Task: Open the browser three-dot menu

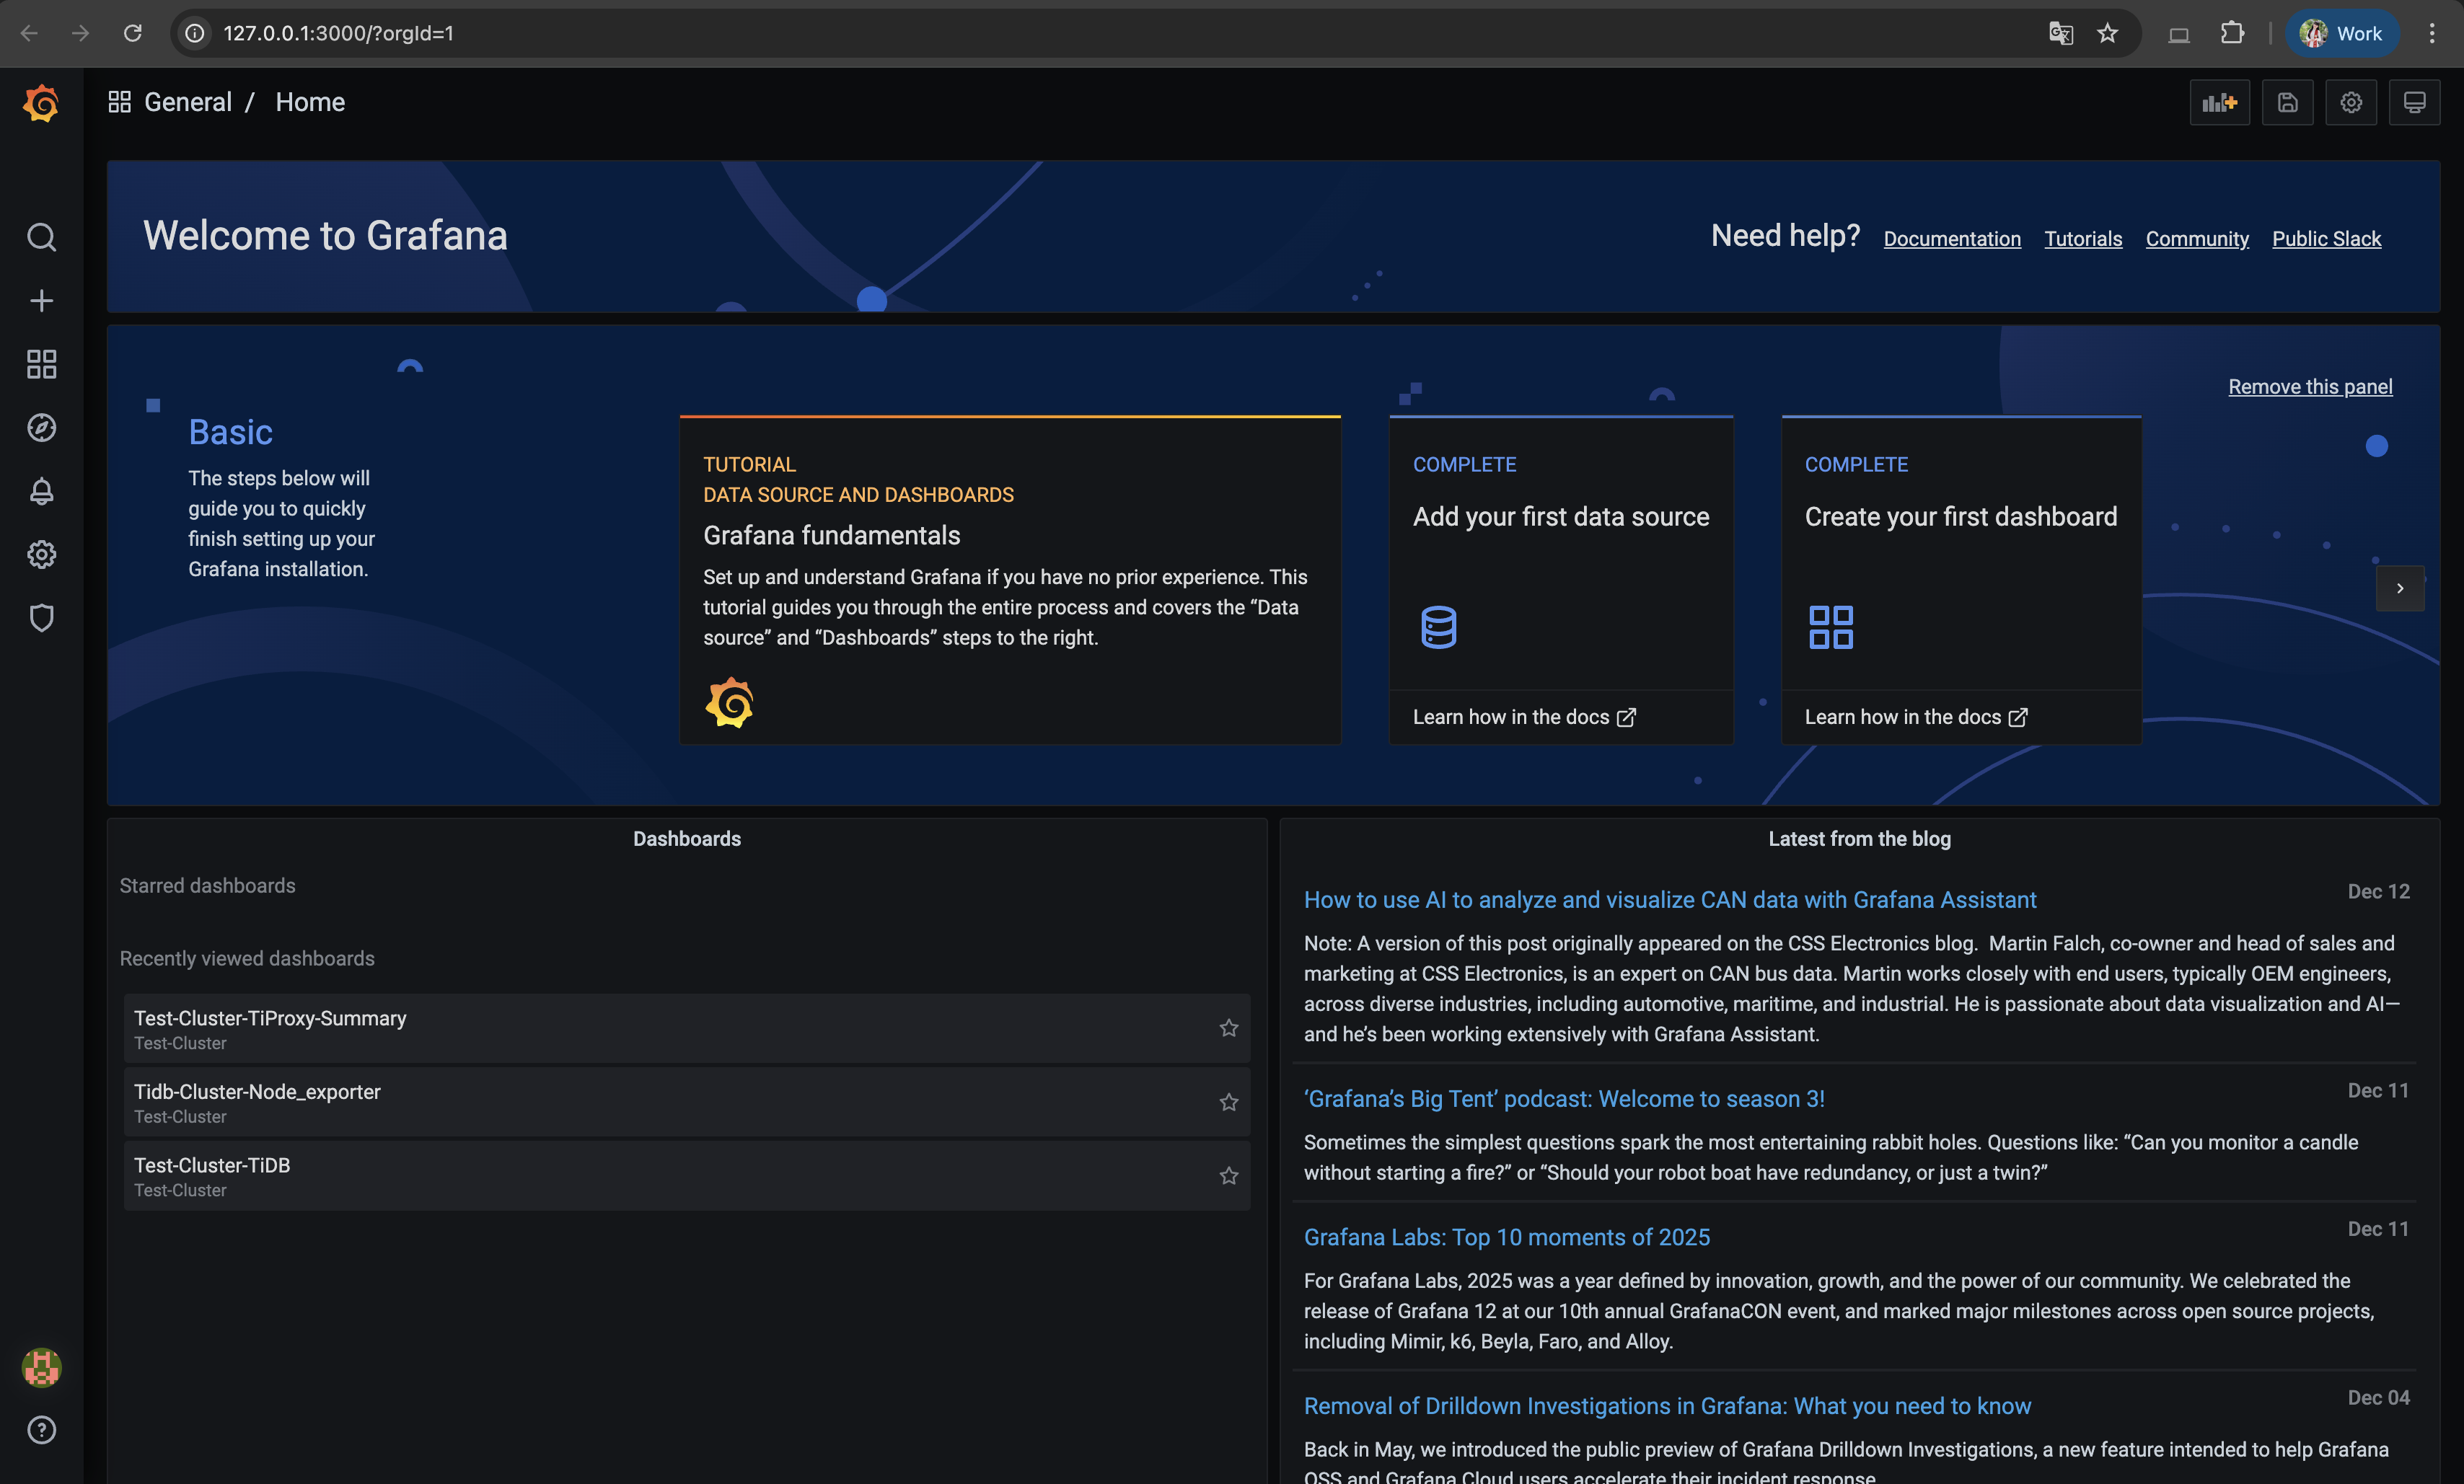Action: click(2432, 33)
